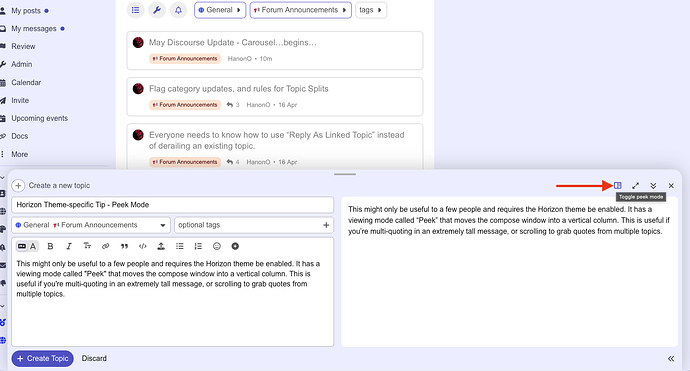
Task: Upload a file from the composer toolbar
Action: pyautogui.click(x=161, y=246)
